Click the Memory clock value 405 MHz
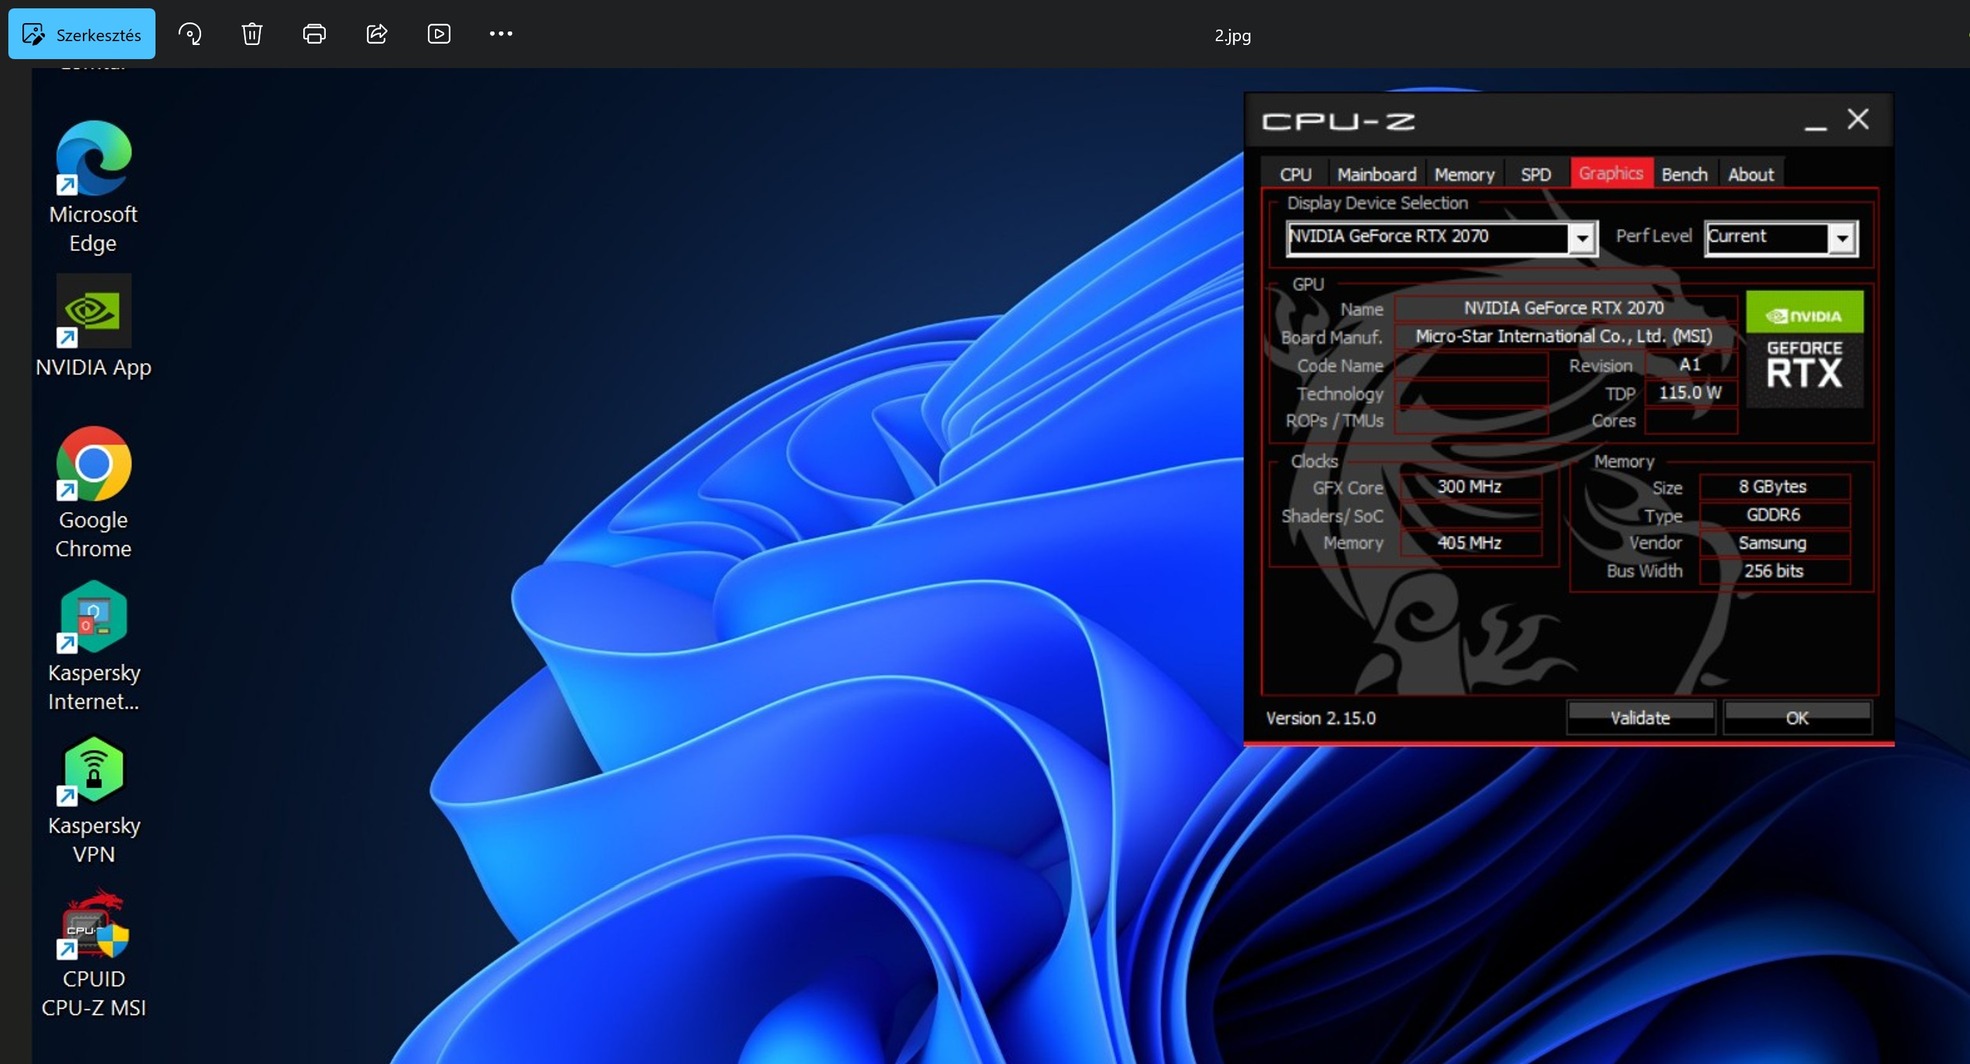The width and height of the screenshot is (1970, 1064). 1469,543
